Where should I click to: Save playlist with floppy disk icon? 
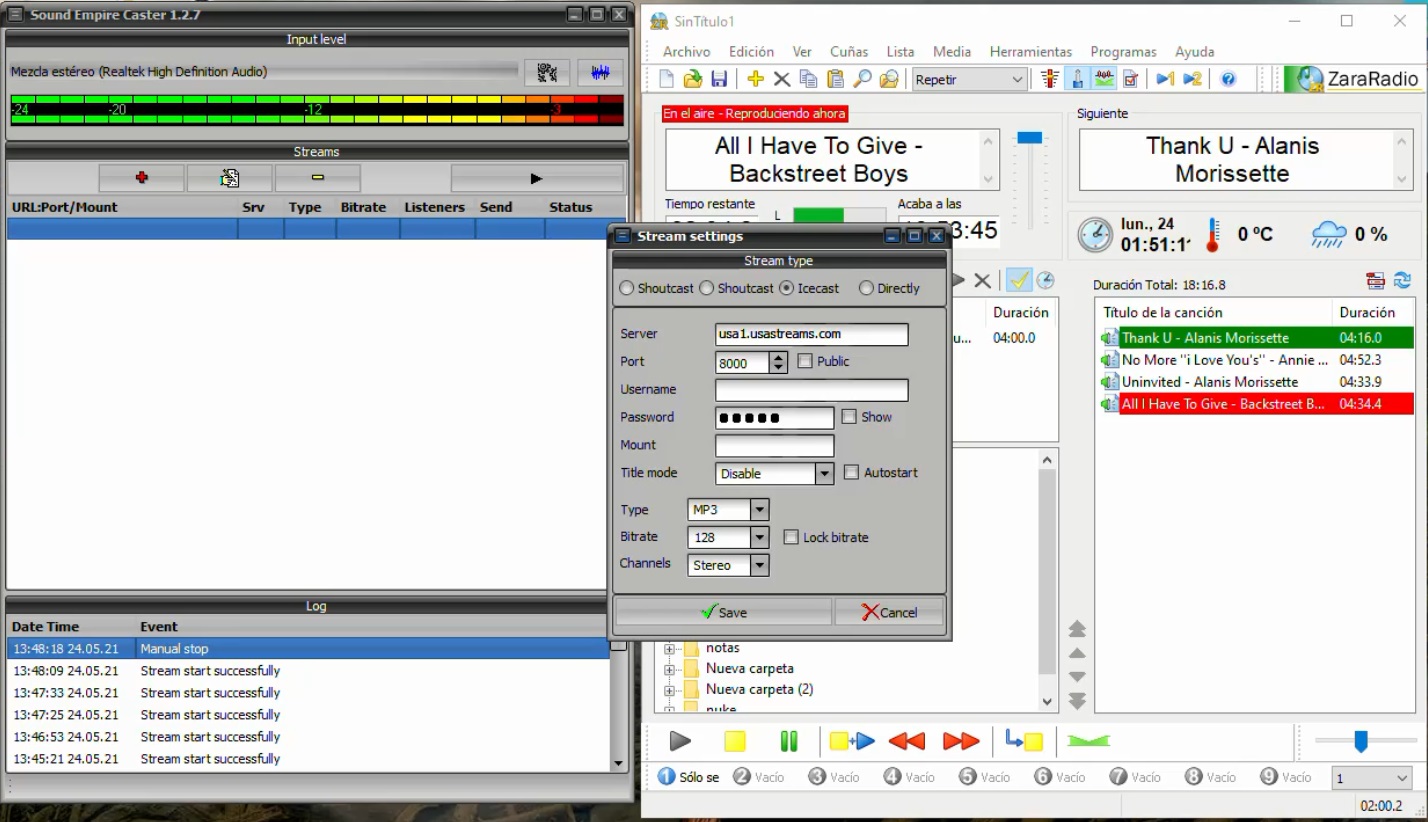(718, 79)
